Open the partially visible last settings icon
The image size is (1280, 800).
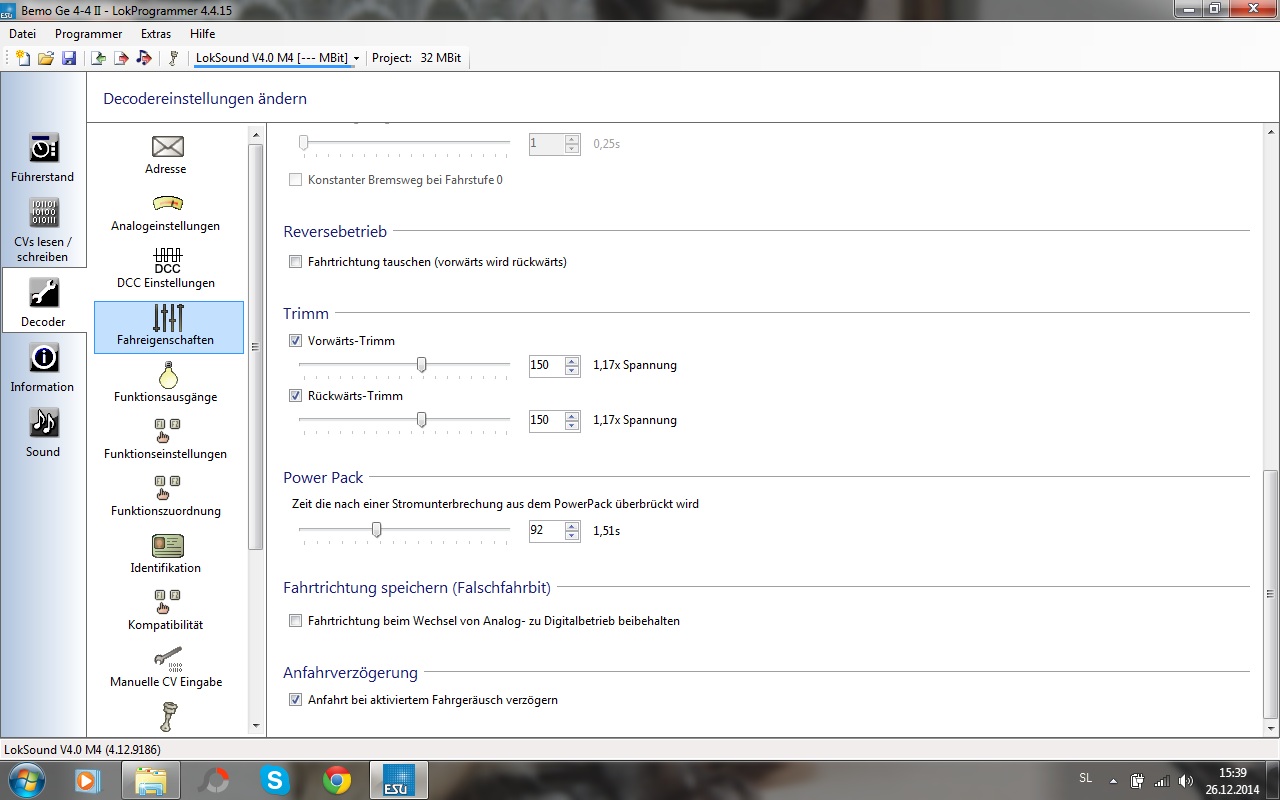[168, 718]
